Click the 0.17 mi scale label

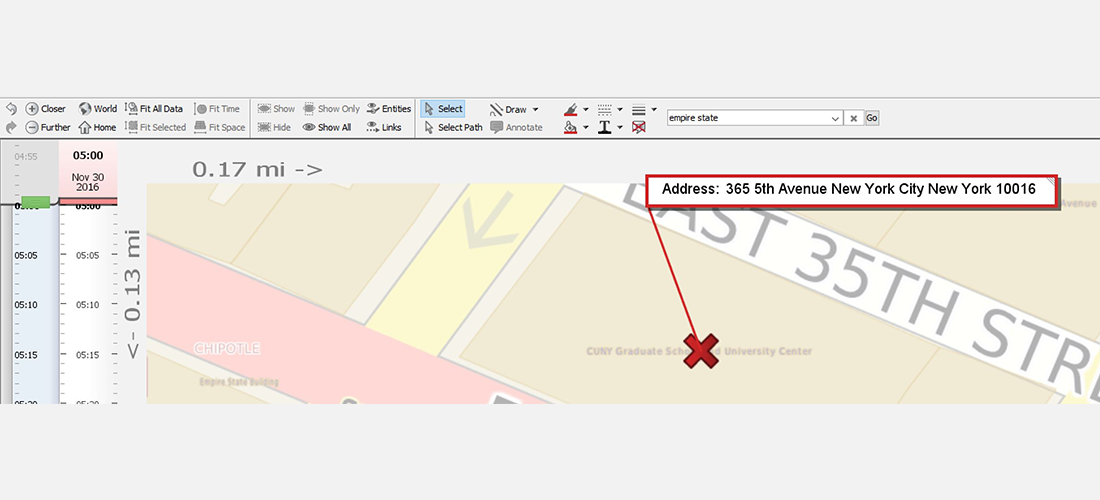point(257,169)
